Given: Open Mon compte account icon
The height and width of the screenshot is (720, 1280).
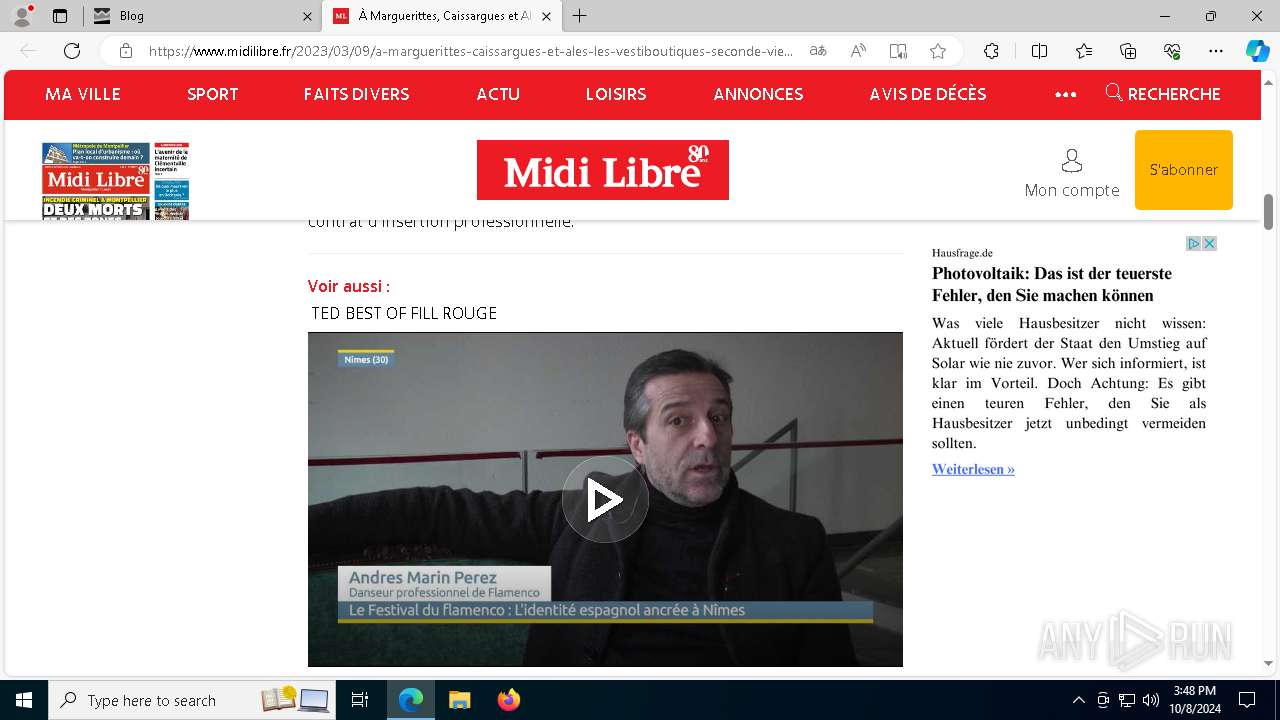Looking at the screenshot, I should coord(1072,173).
